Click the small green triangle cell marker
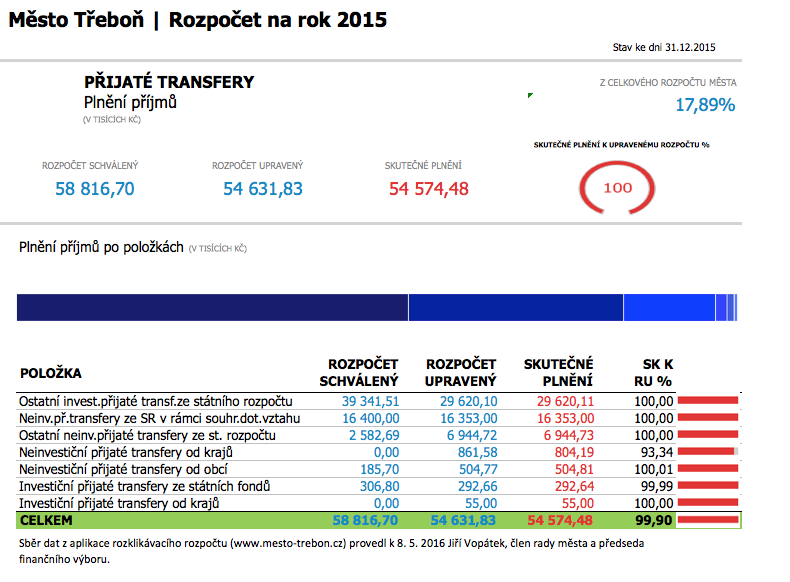 530,95
